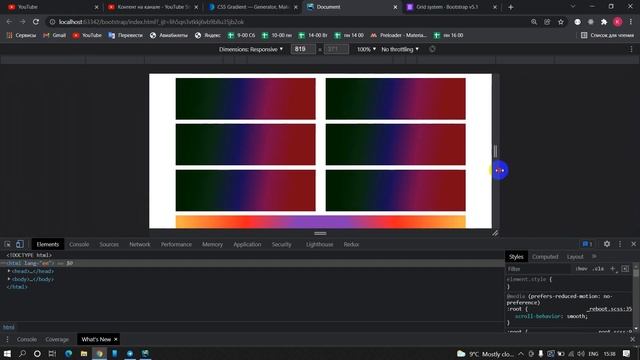Screen dimensions: 640x360
Task: Open the Dimensions: Responsive dropdown
Action: point(251,49)
